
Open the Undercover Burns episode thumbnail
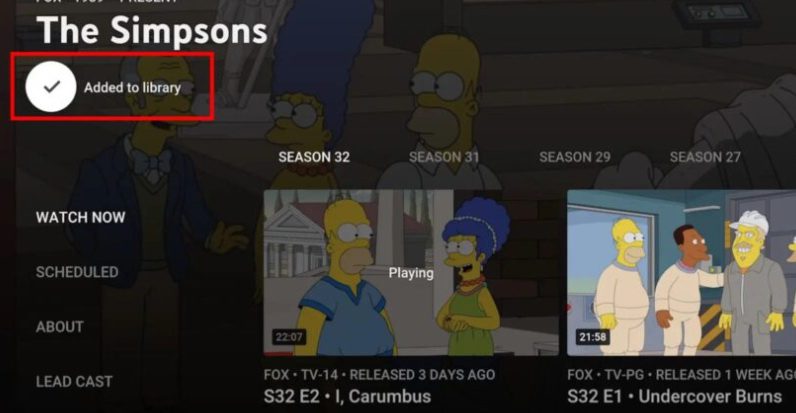(x=681, y=272)
